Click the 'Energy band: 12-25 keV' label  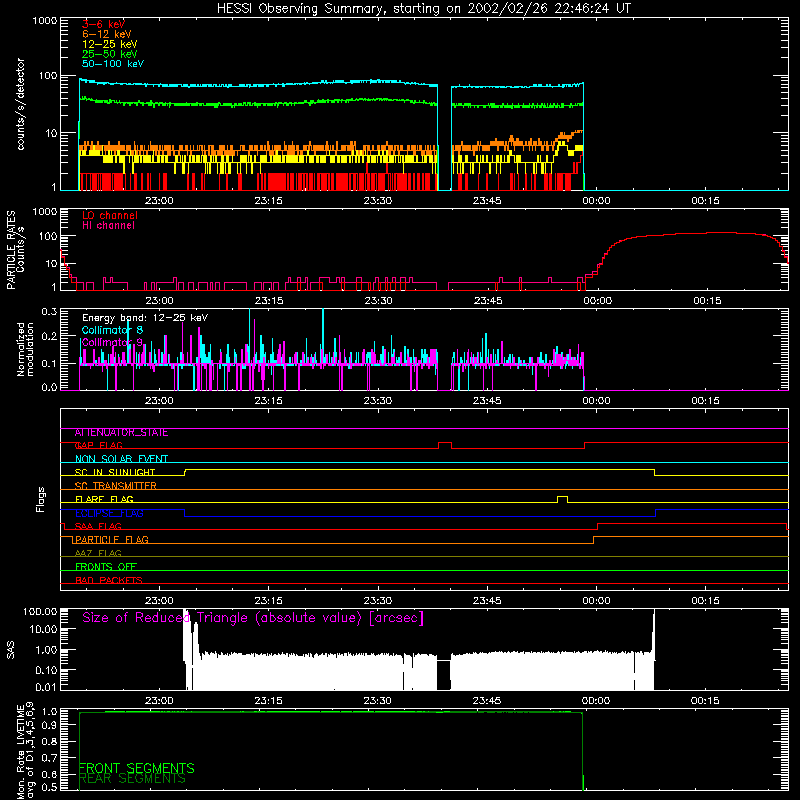point(145,318)
